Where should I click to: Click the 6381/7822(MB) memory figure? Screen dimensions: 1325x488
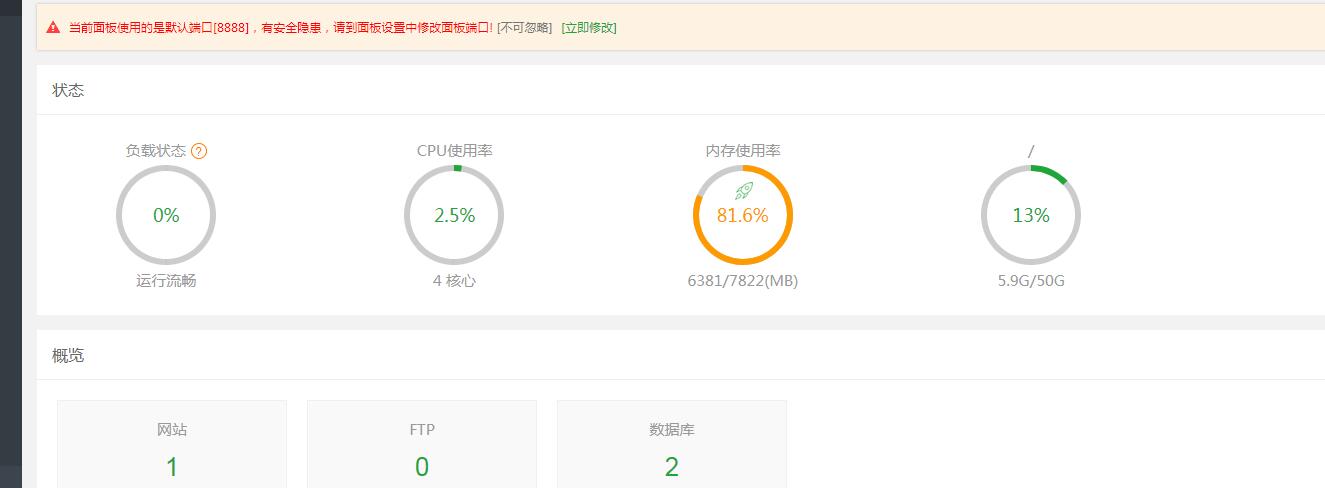pos(742,281)
